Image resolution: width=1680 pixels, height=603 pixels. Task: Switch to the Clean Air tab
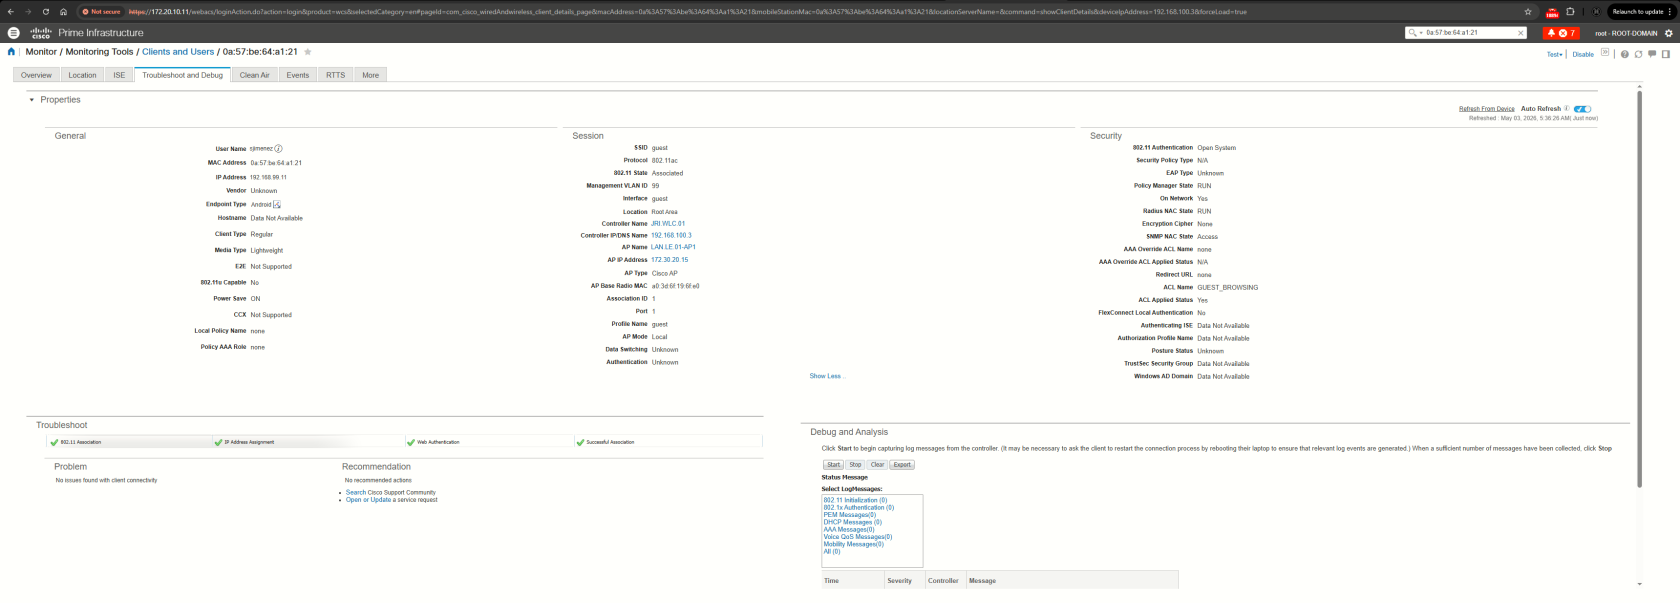tap(254, 75)
